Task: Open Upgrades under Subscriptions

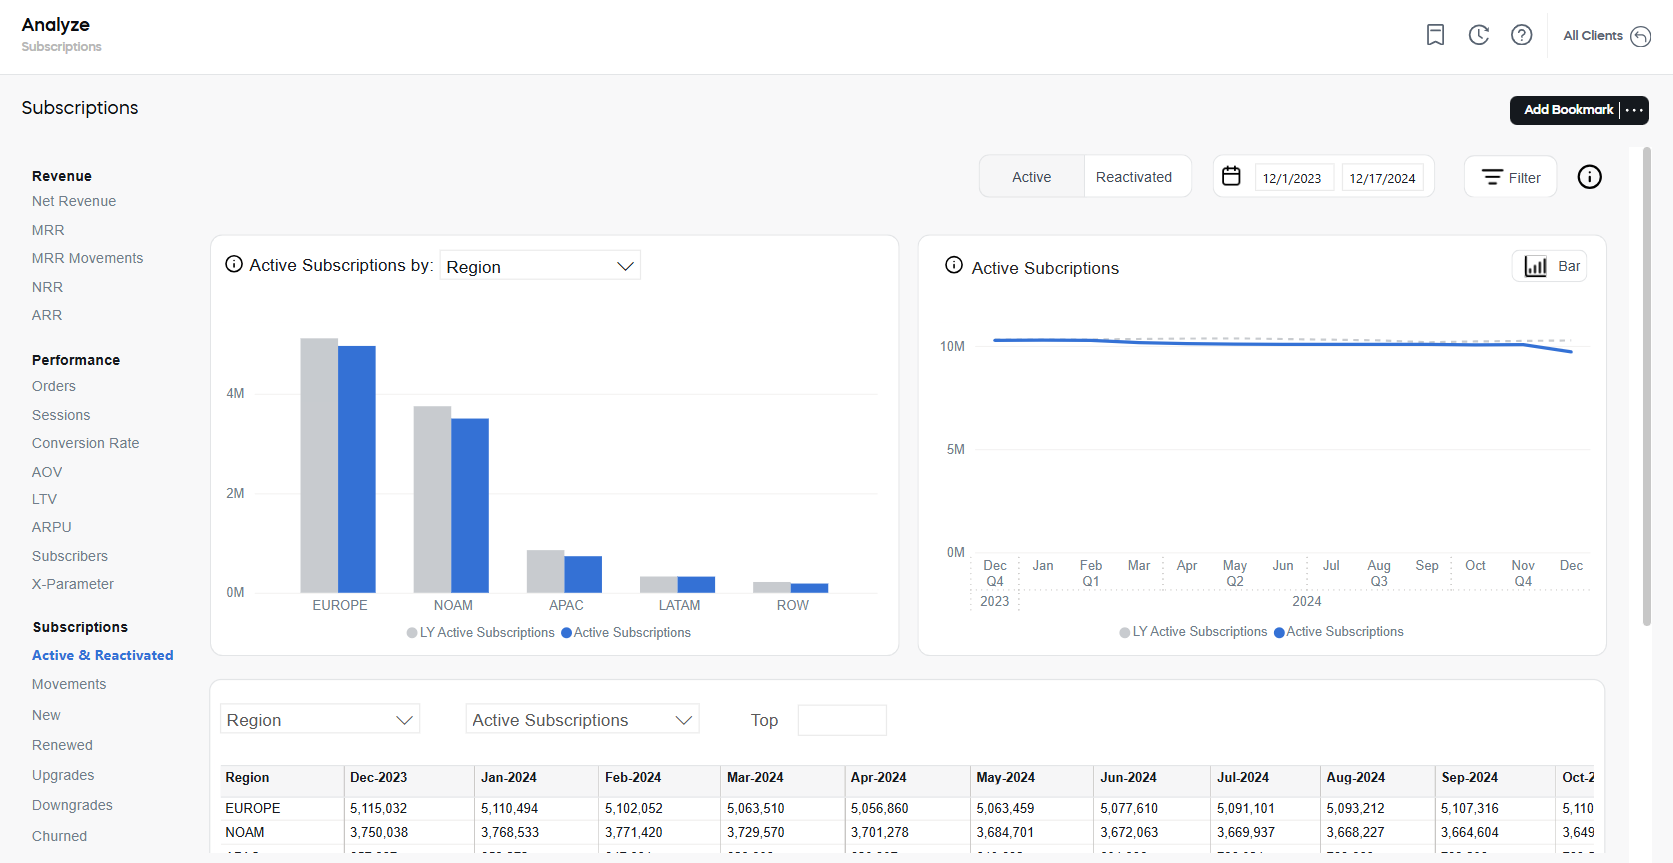Action: pos(63,775)
